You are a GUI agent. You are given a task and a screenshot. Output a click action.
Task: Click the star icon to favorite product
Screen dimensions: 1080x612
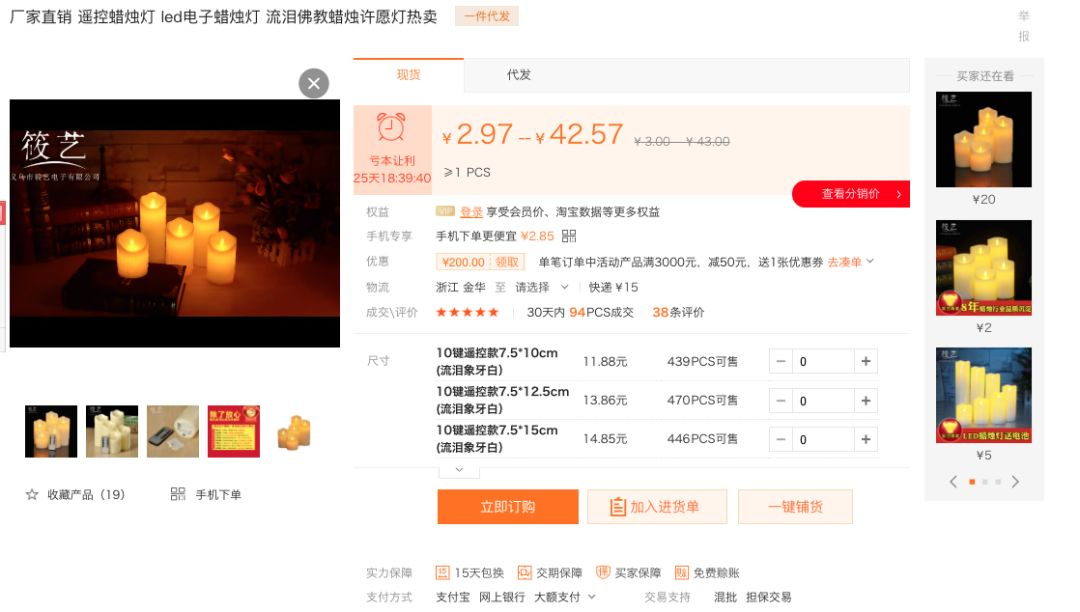32,494
